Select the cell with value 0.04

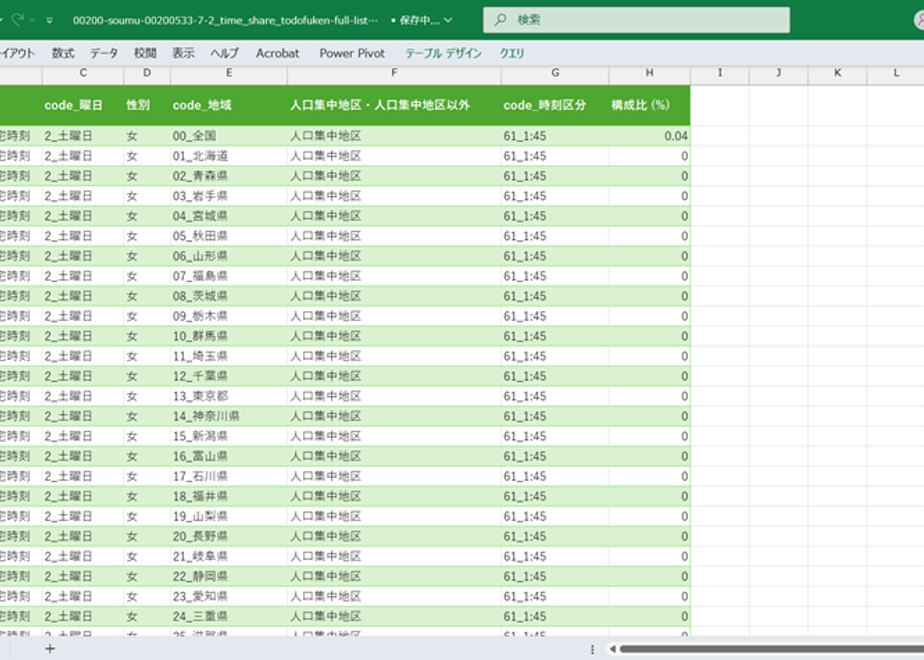coord(649,136)
